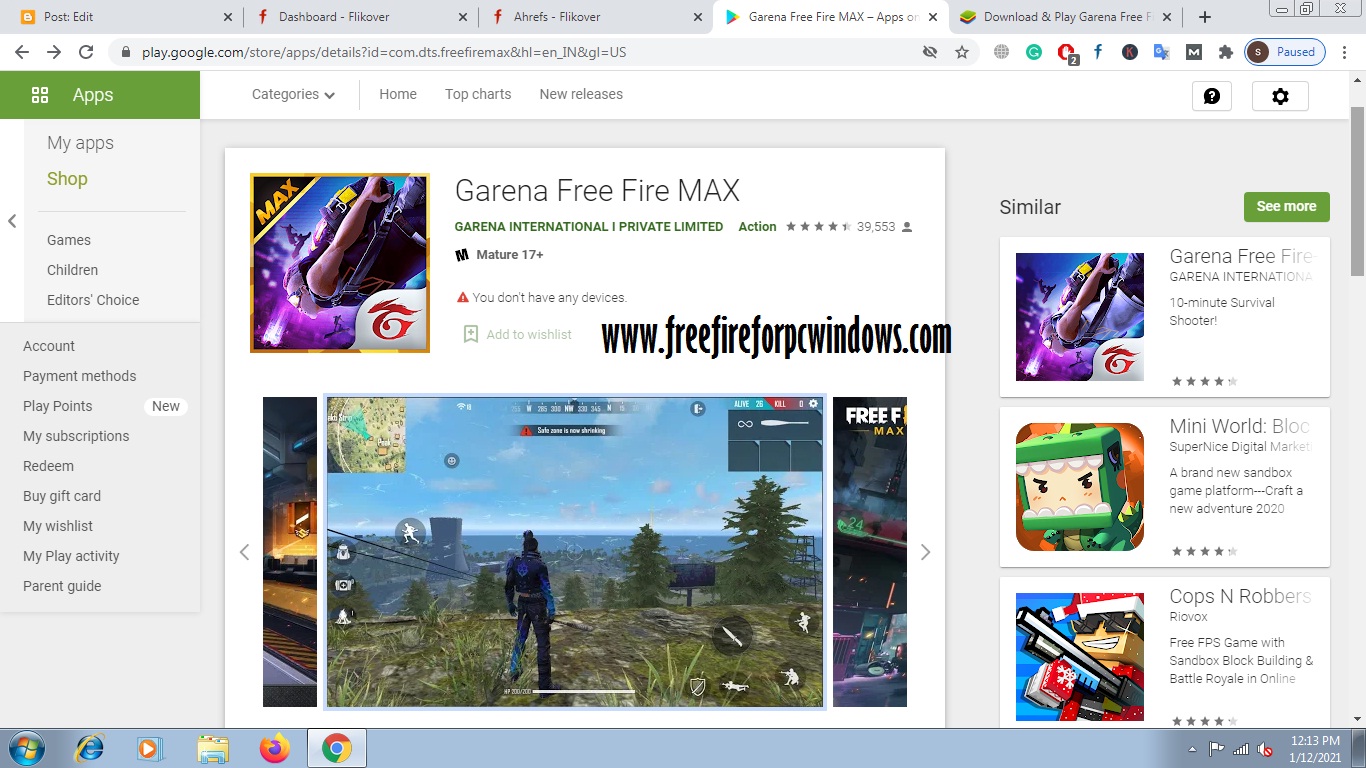The width and height of the screenshot is (1366, 768).
Task: Switch to Ahrefs - Flikover tab
Action: coord(594,17)
